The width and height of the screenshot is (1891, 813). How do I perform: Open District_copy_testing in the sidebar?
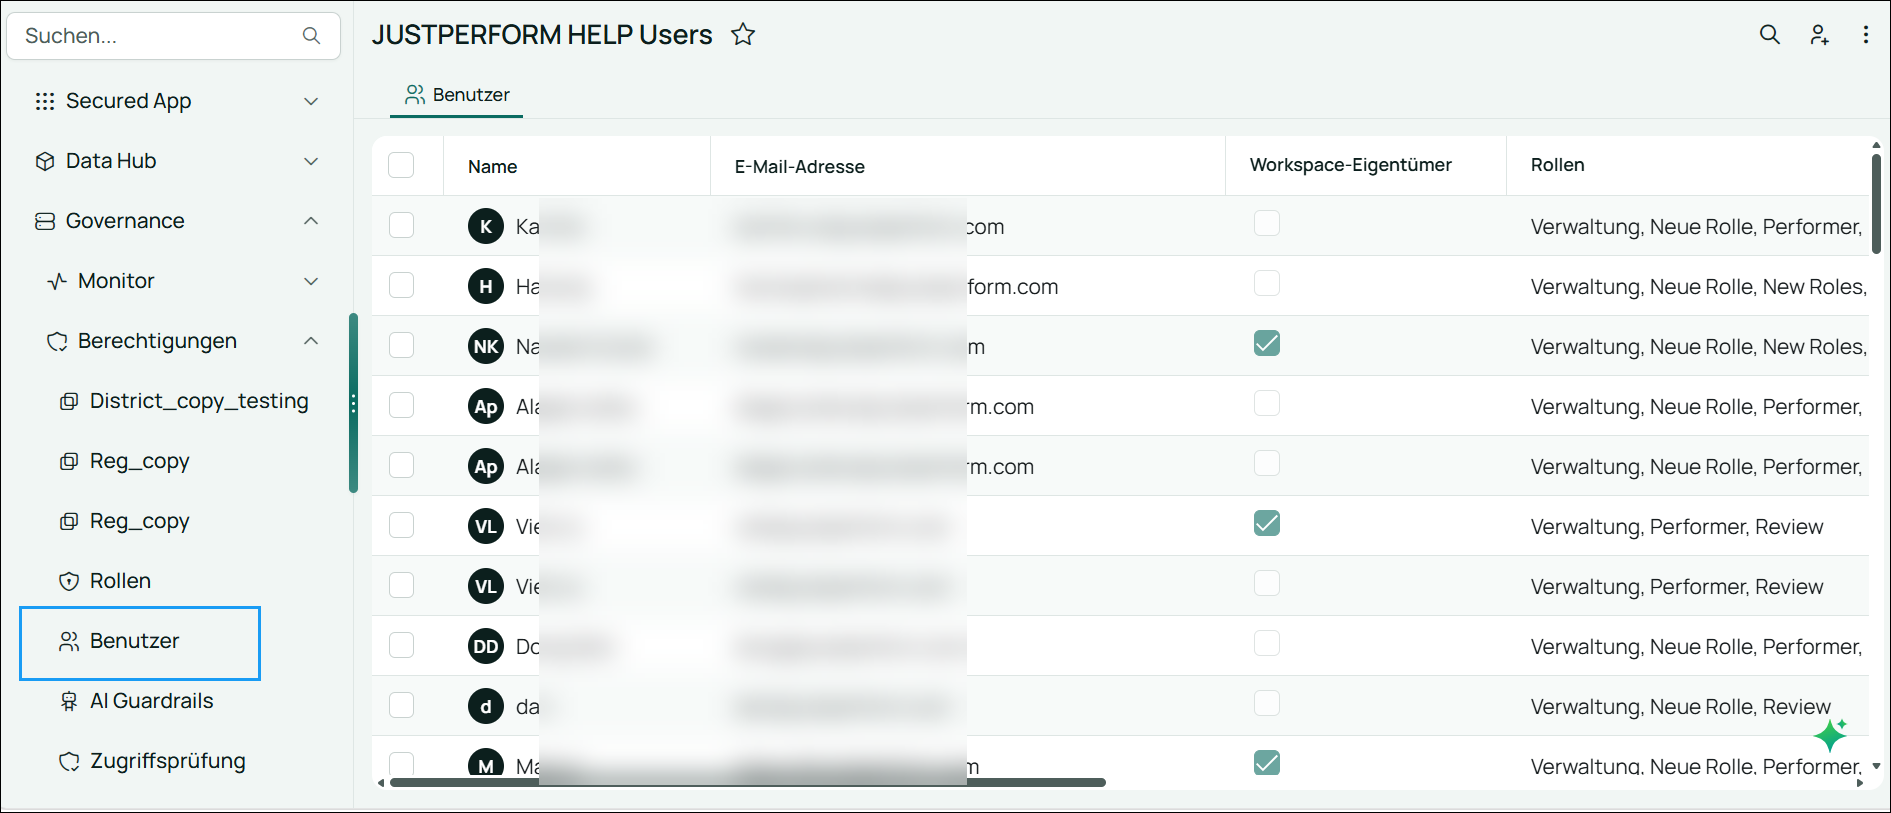tap(199, 401)
